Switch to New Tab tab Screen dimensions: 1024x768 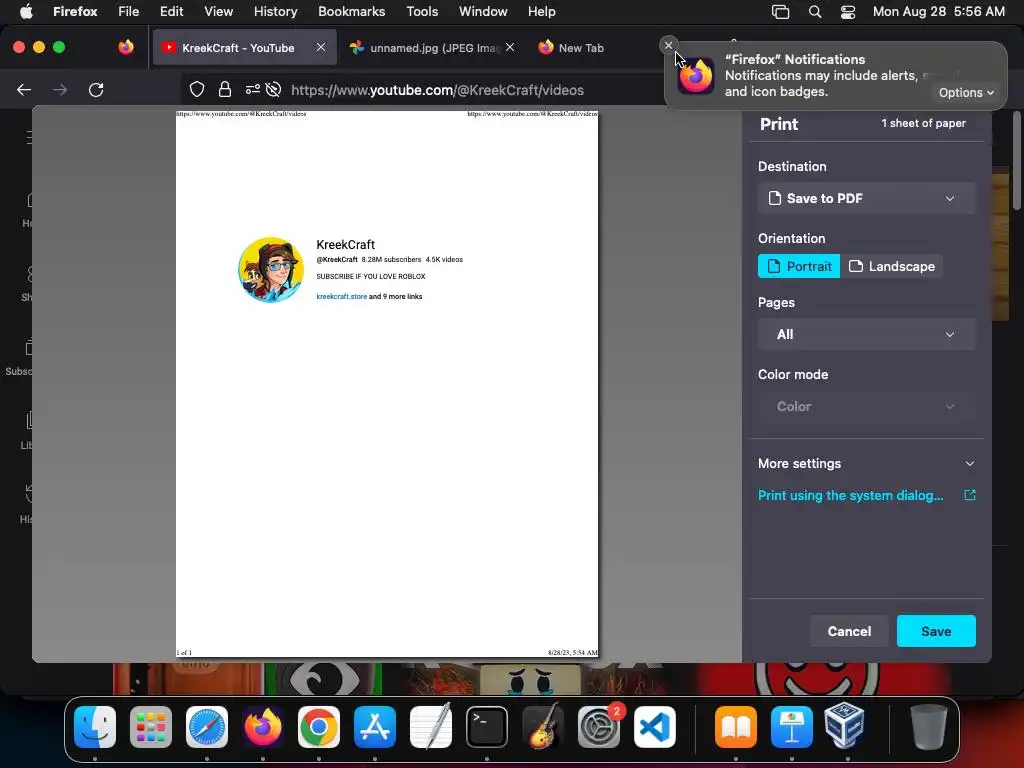click(581, 48)
